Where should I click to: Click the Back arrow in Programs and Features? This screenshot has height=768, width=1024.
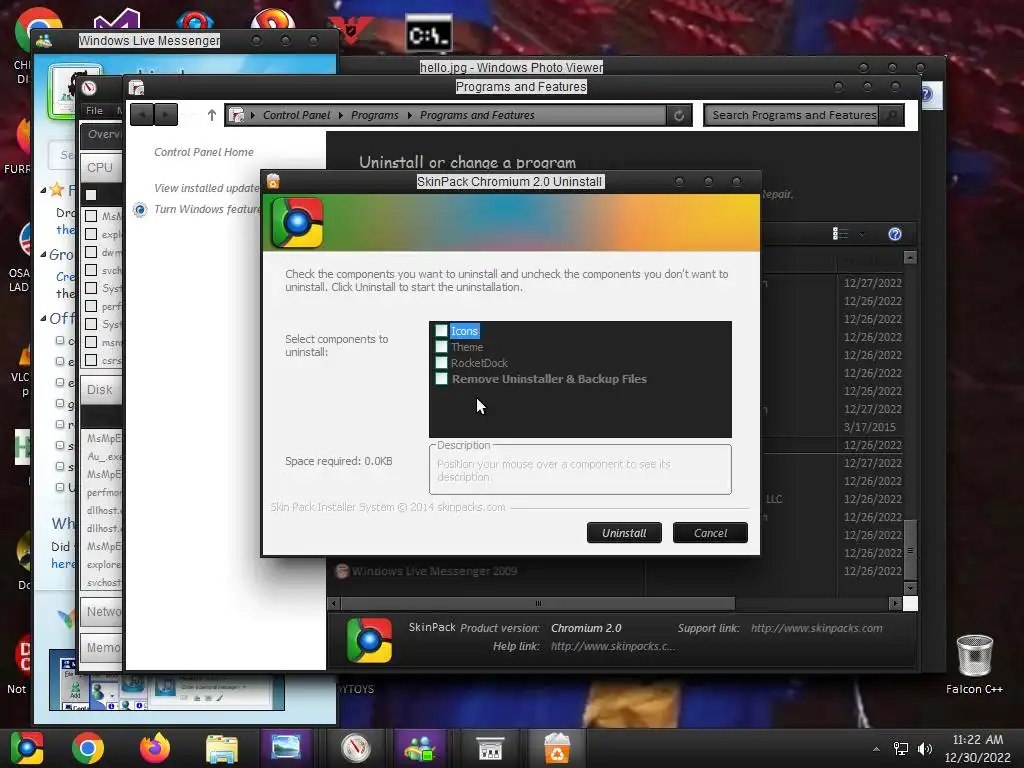pos(142,115)
